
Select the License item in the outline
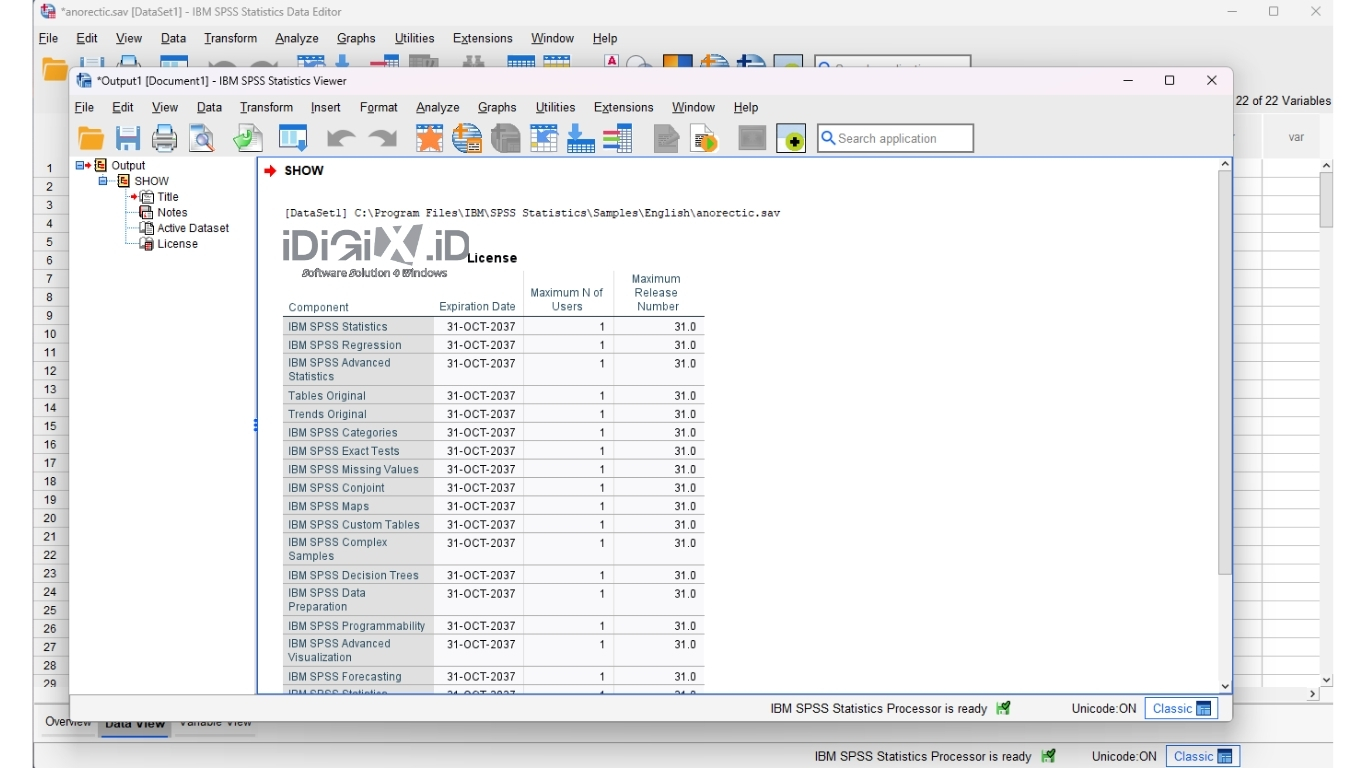click(x=178, y=244)
